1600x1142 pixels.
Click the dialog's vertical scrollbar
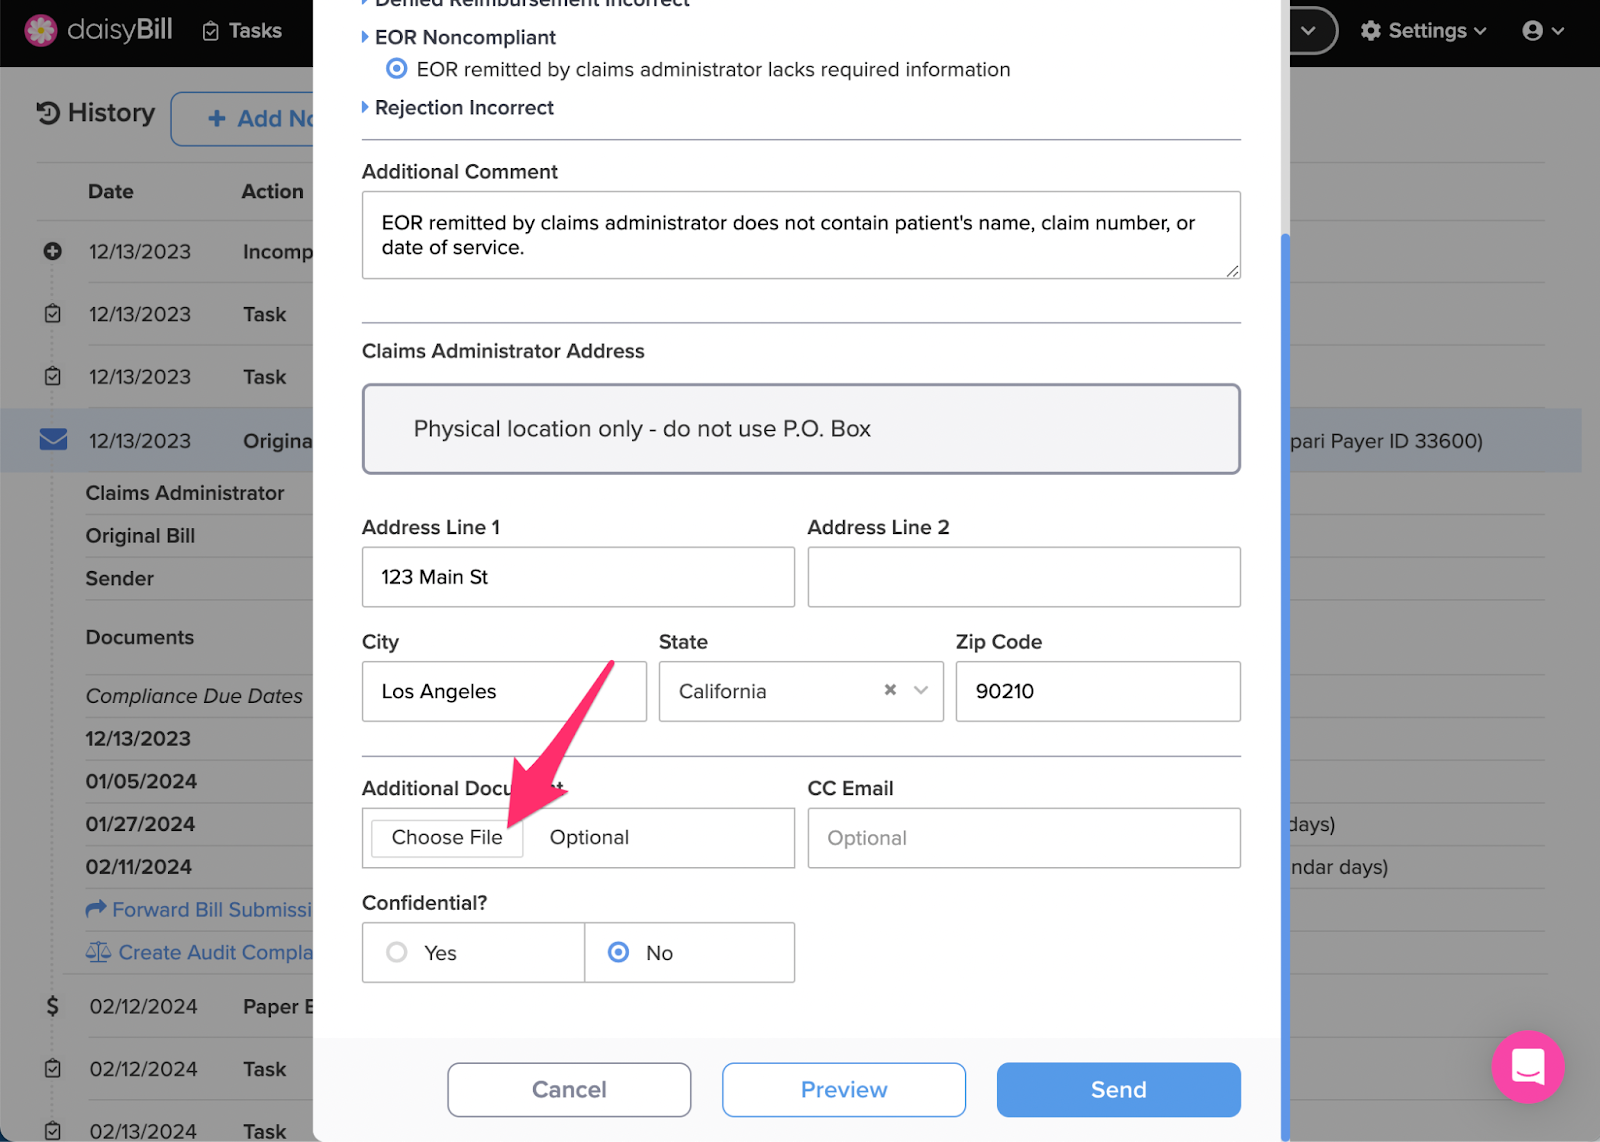pyautogui.click(x=1285, y=685)
